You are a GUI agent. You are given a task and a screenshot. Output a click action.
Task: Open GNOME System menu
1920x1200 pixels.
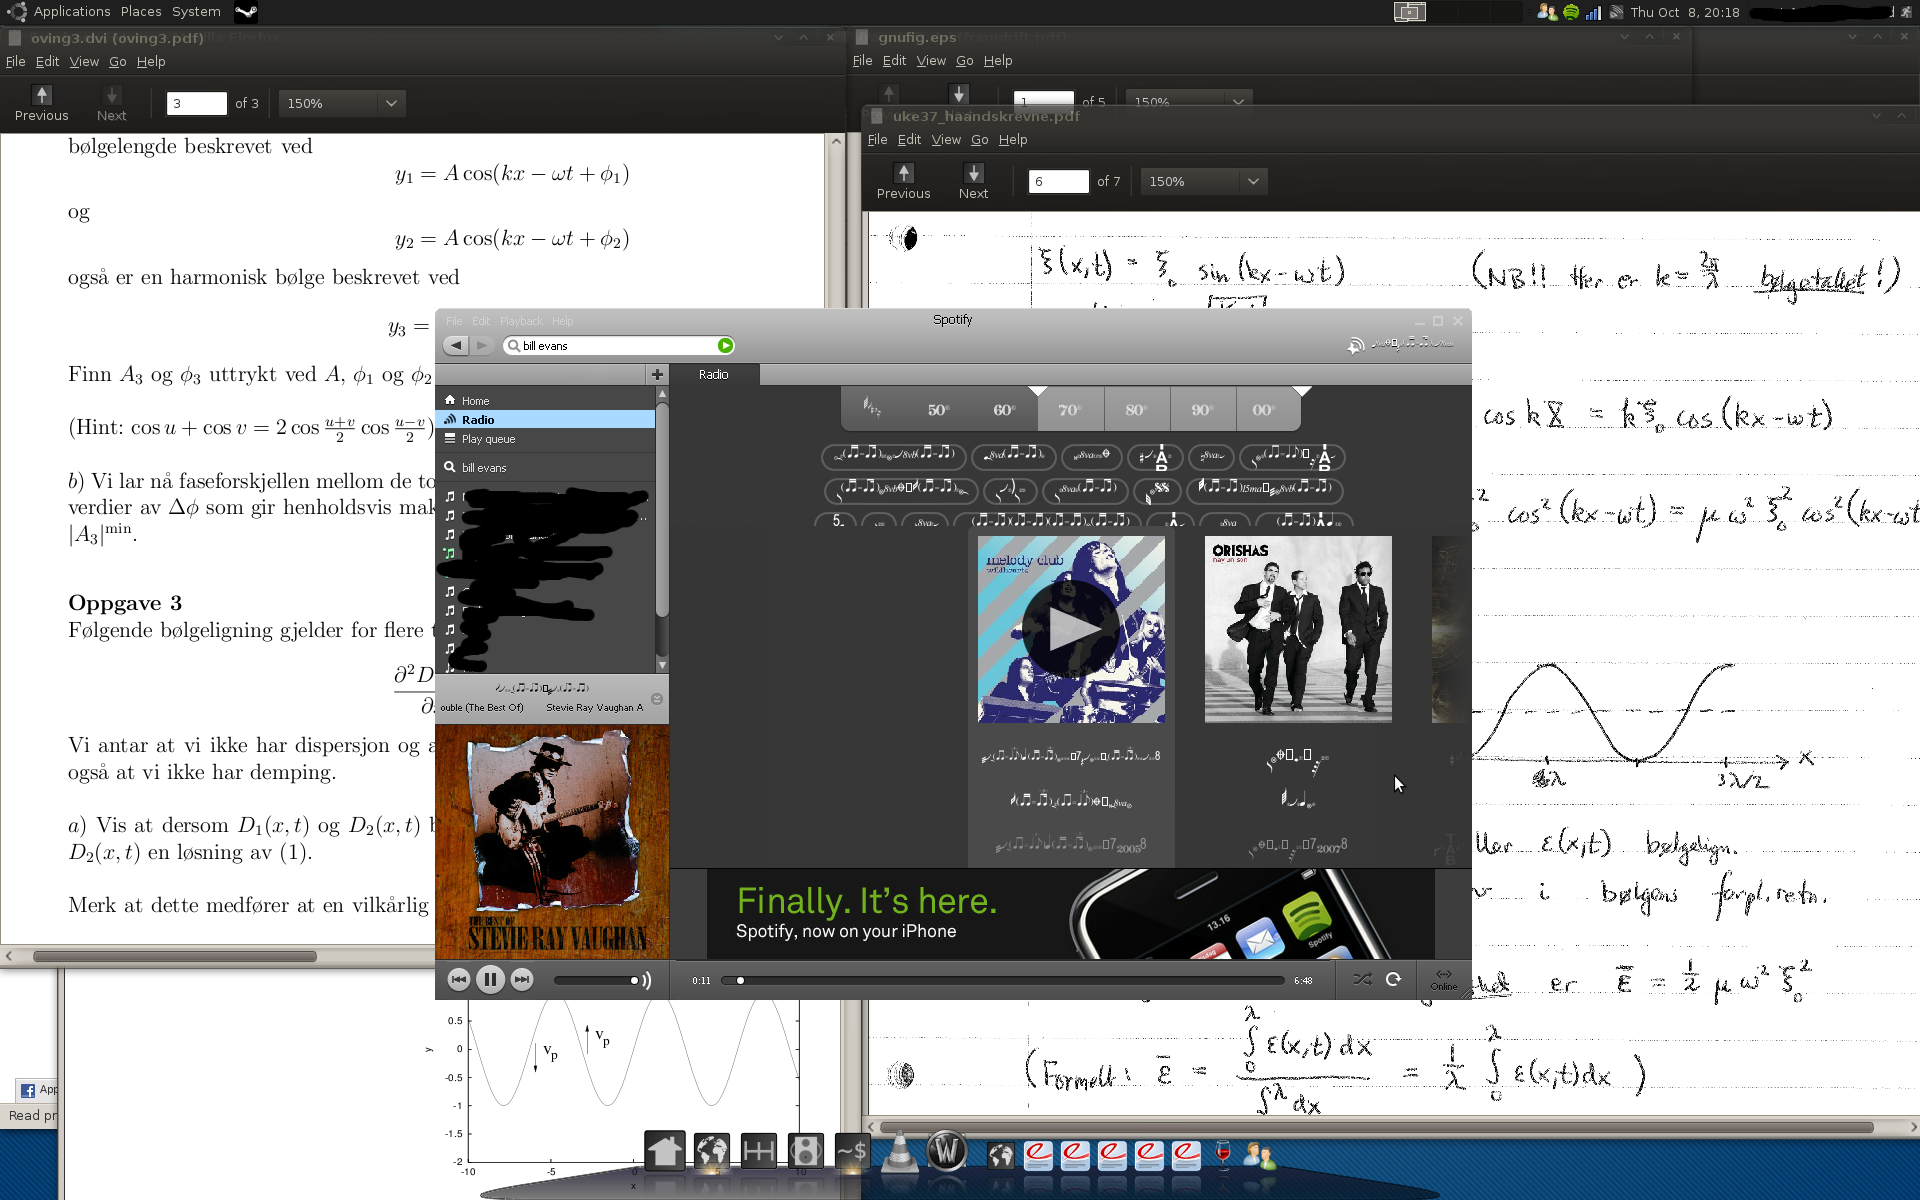pos(196,12)
